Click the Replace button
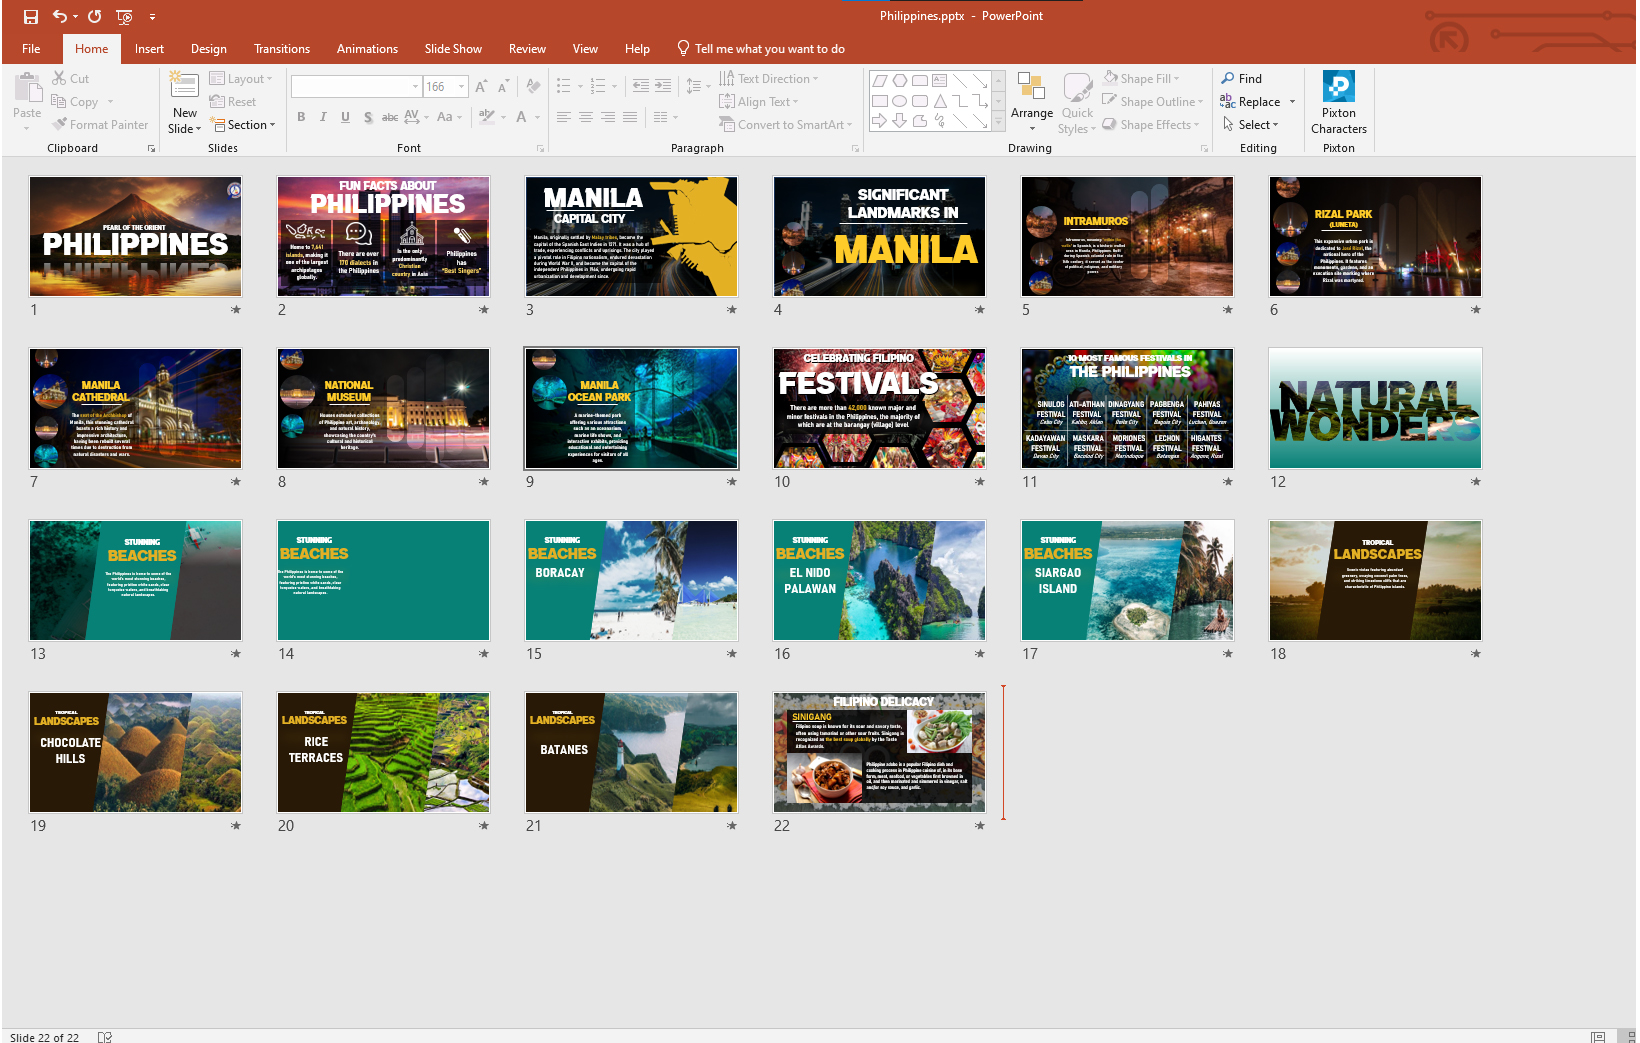 tap(1258, 102)
